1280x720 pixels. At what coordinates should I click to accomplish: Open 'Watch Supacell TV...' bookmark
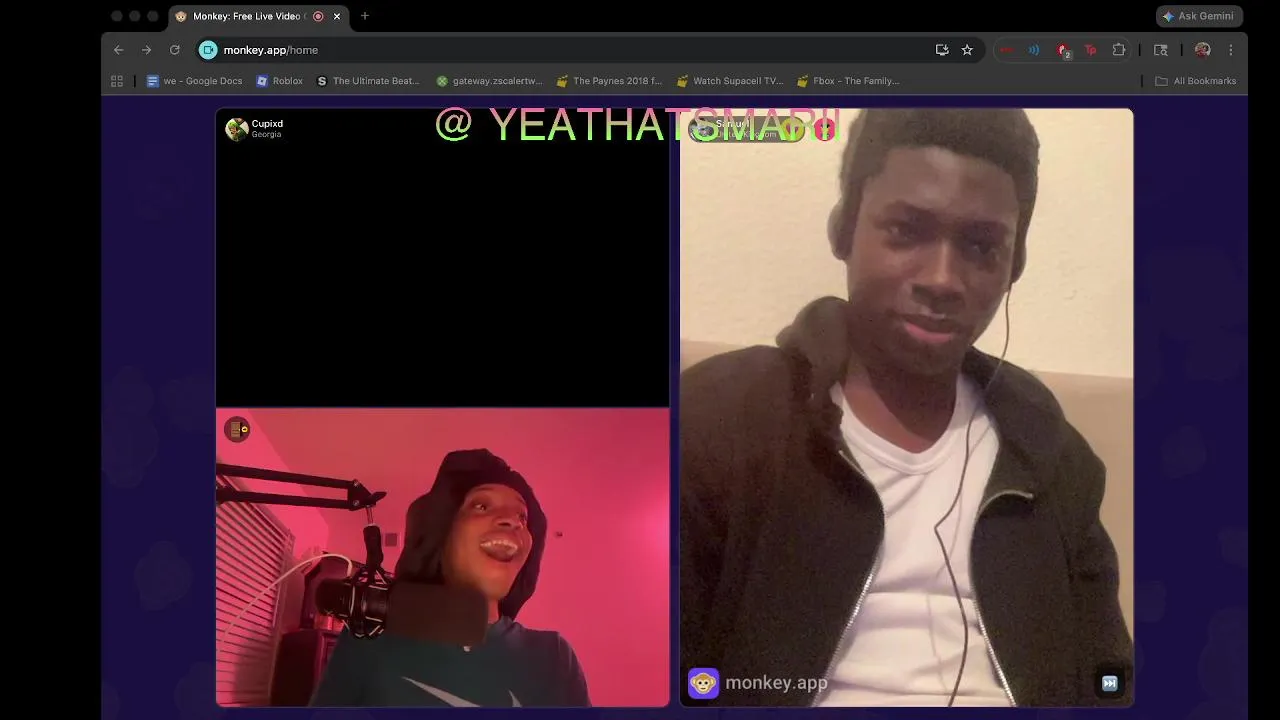click(729, 81)
